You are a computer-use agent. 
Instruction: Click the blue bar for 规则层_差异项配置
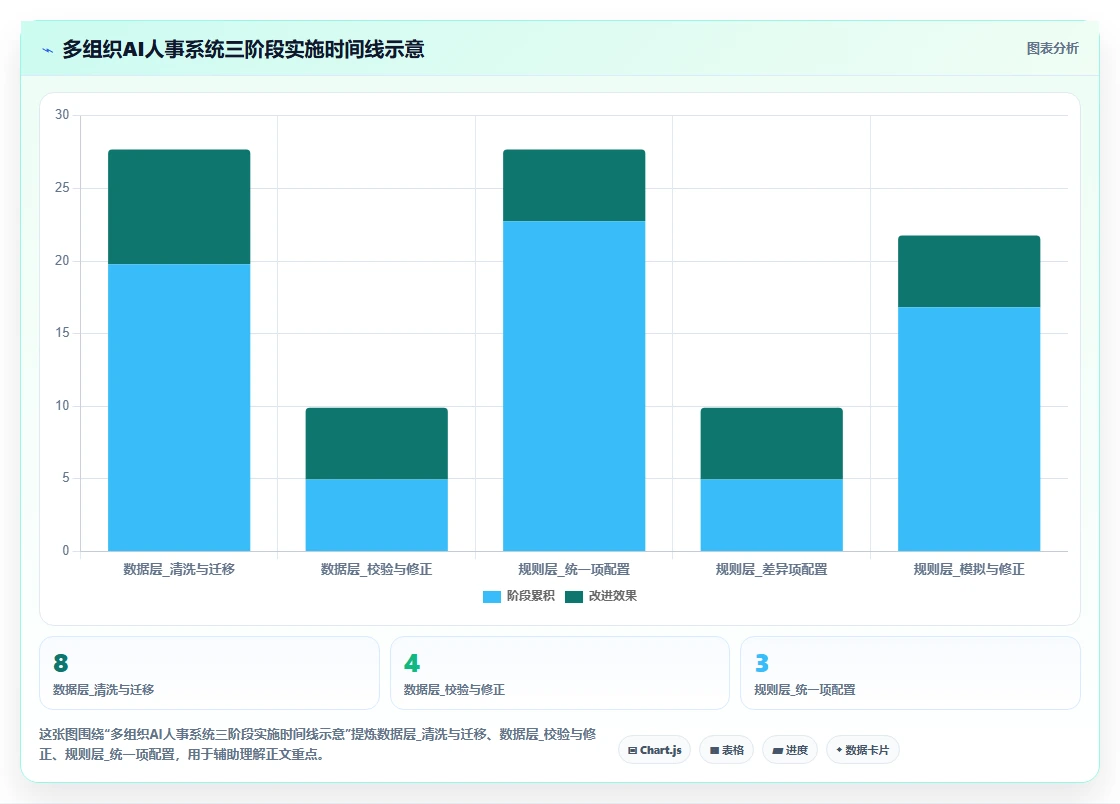point(771,515)
